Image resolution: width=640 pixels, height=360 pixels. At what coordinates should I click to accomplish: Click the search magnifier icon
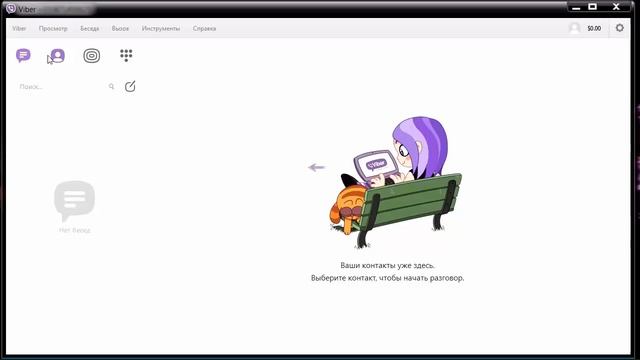coord(111,87)
